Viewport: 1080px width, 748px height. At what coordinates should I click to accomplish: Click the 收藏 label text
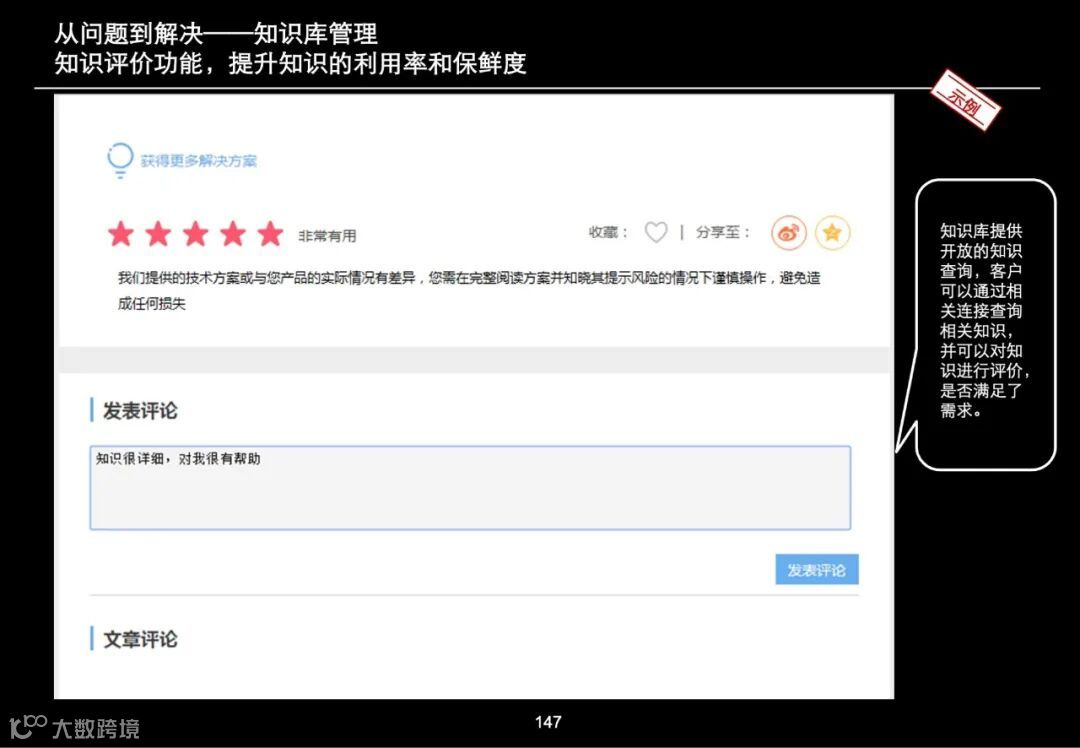608,232
